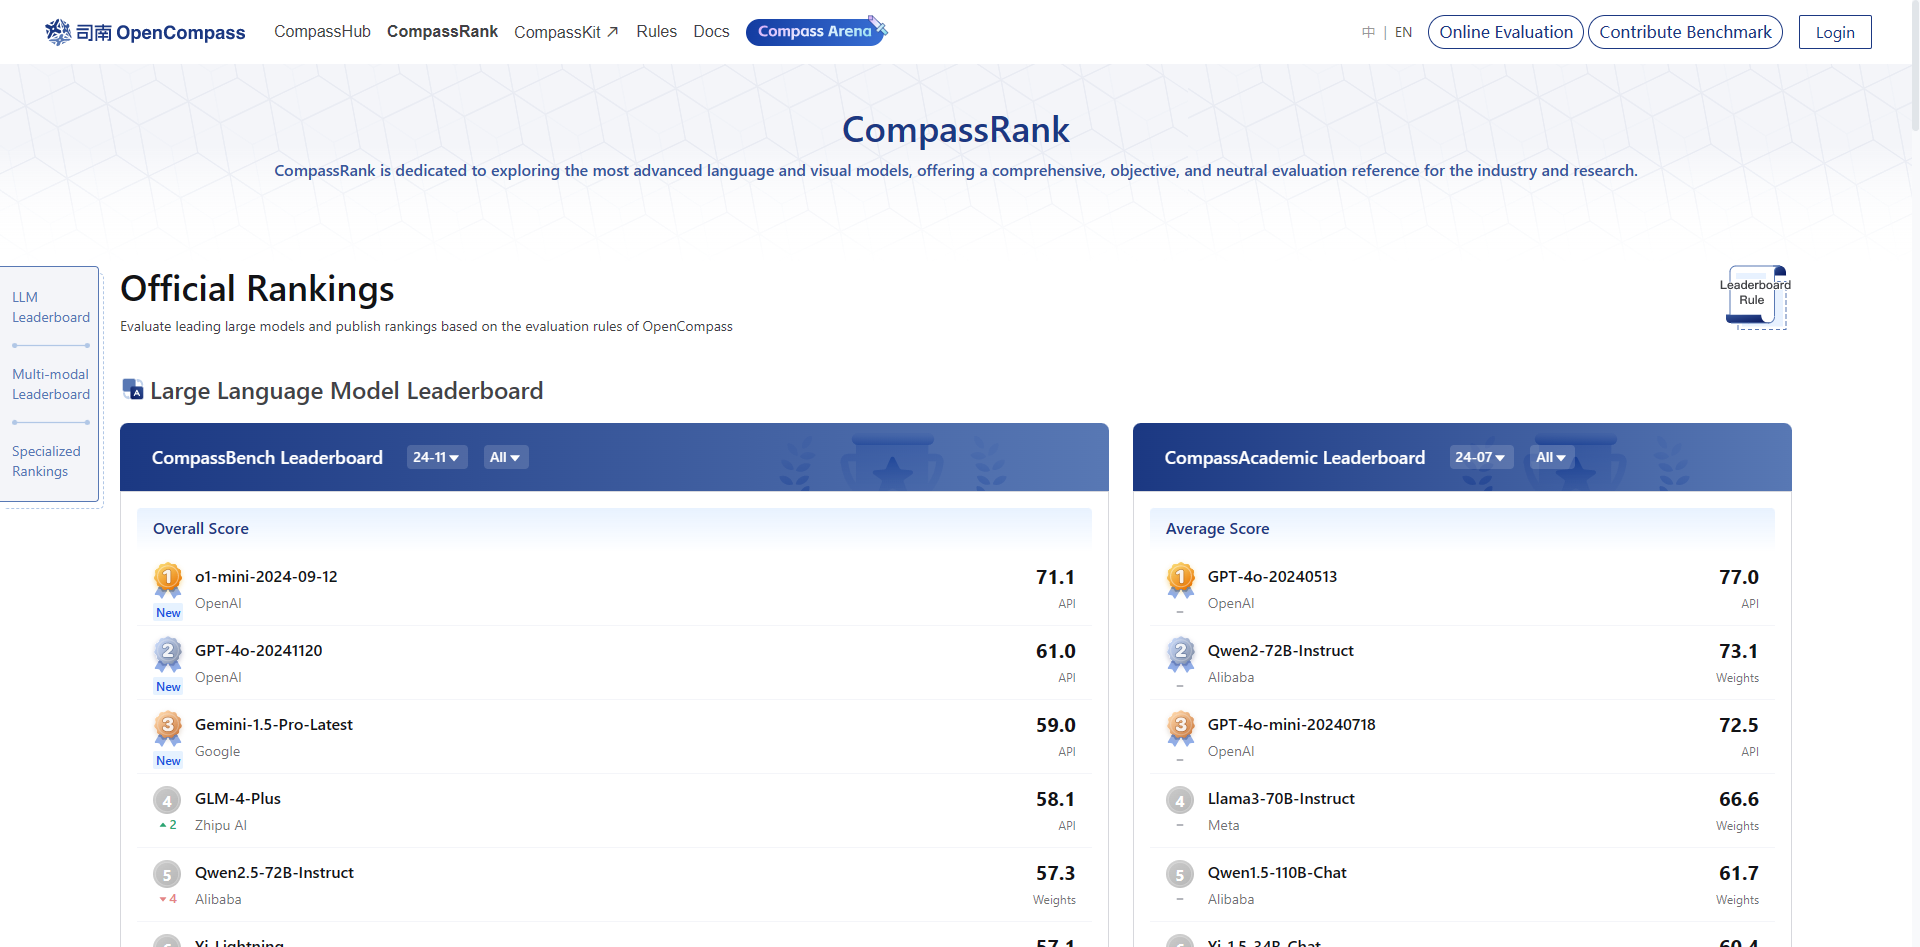Open the CompassHub menu item
This screenshot has width=1920, height=947.
[x=322, y=31]
